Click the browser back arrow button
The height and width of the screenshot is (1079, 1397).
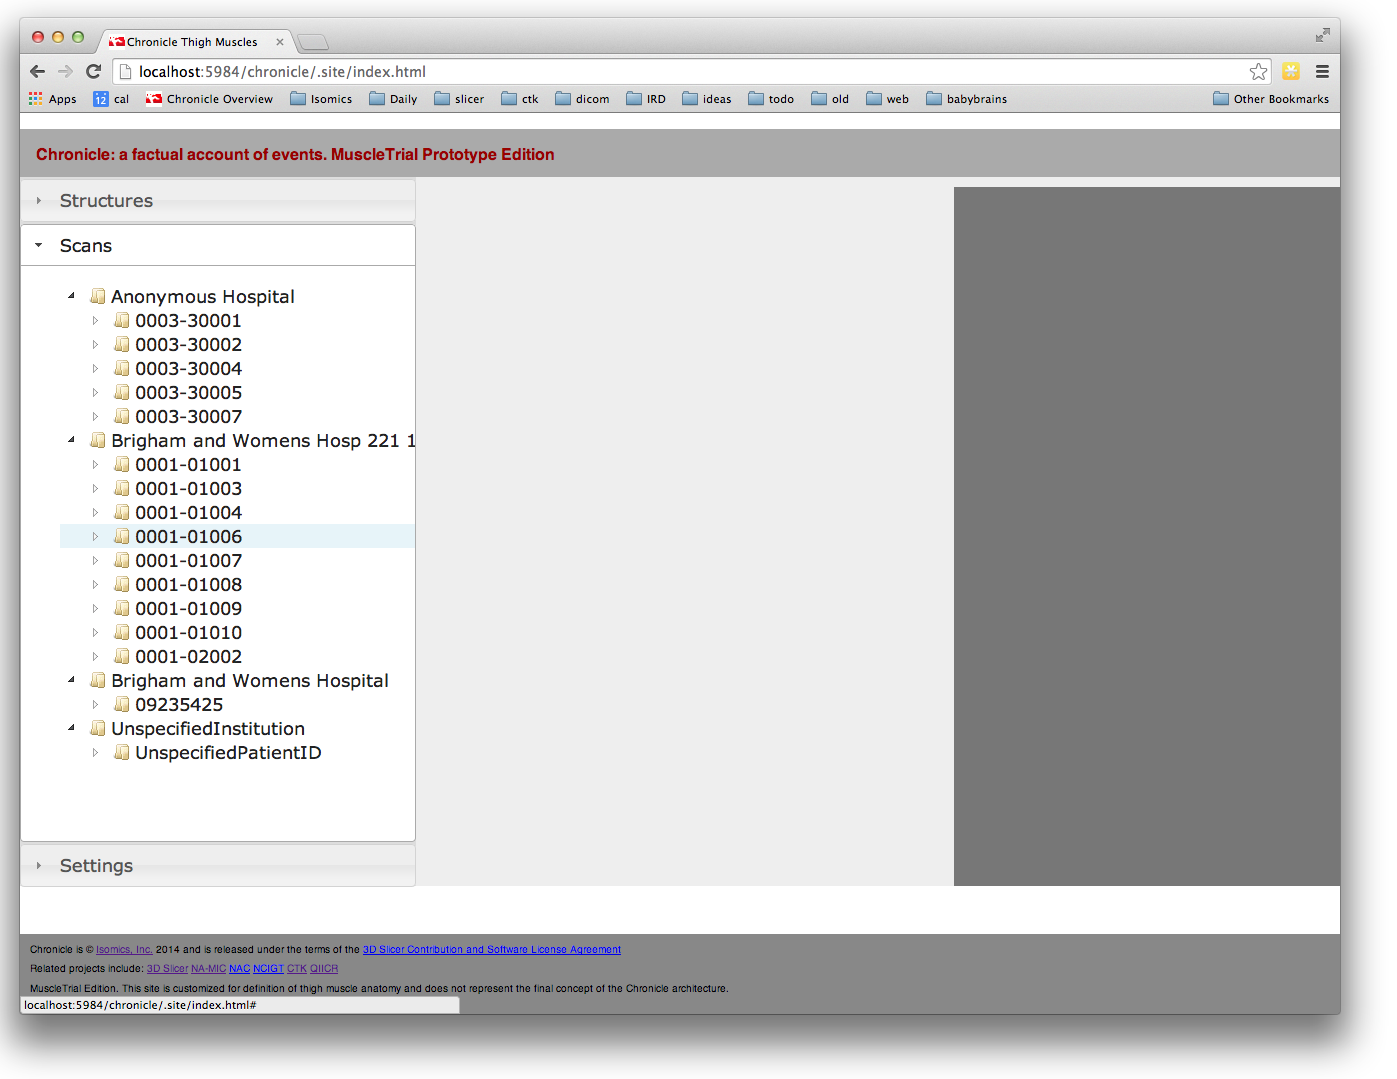pos(38,71)
